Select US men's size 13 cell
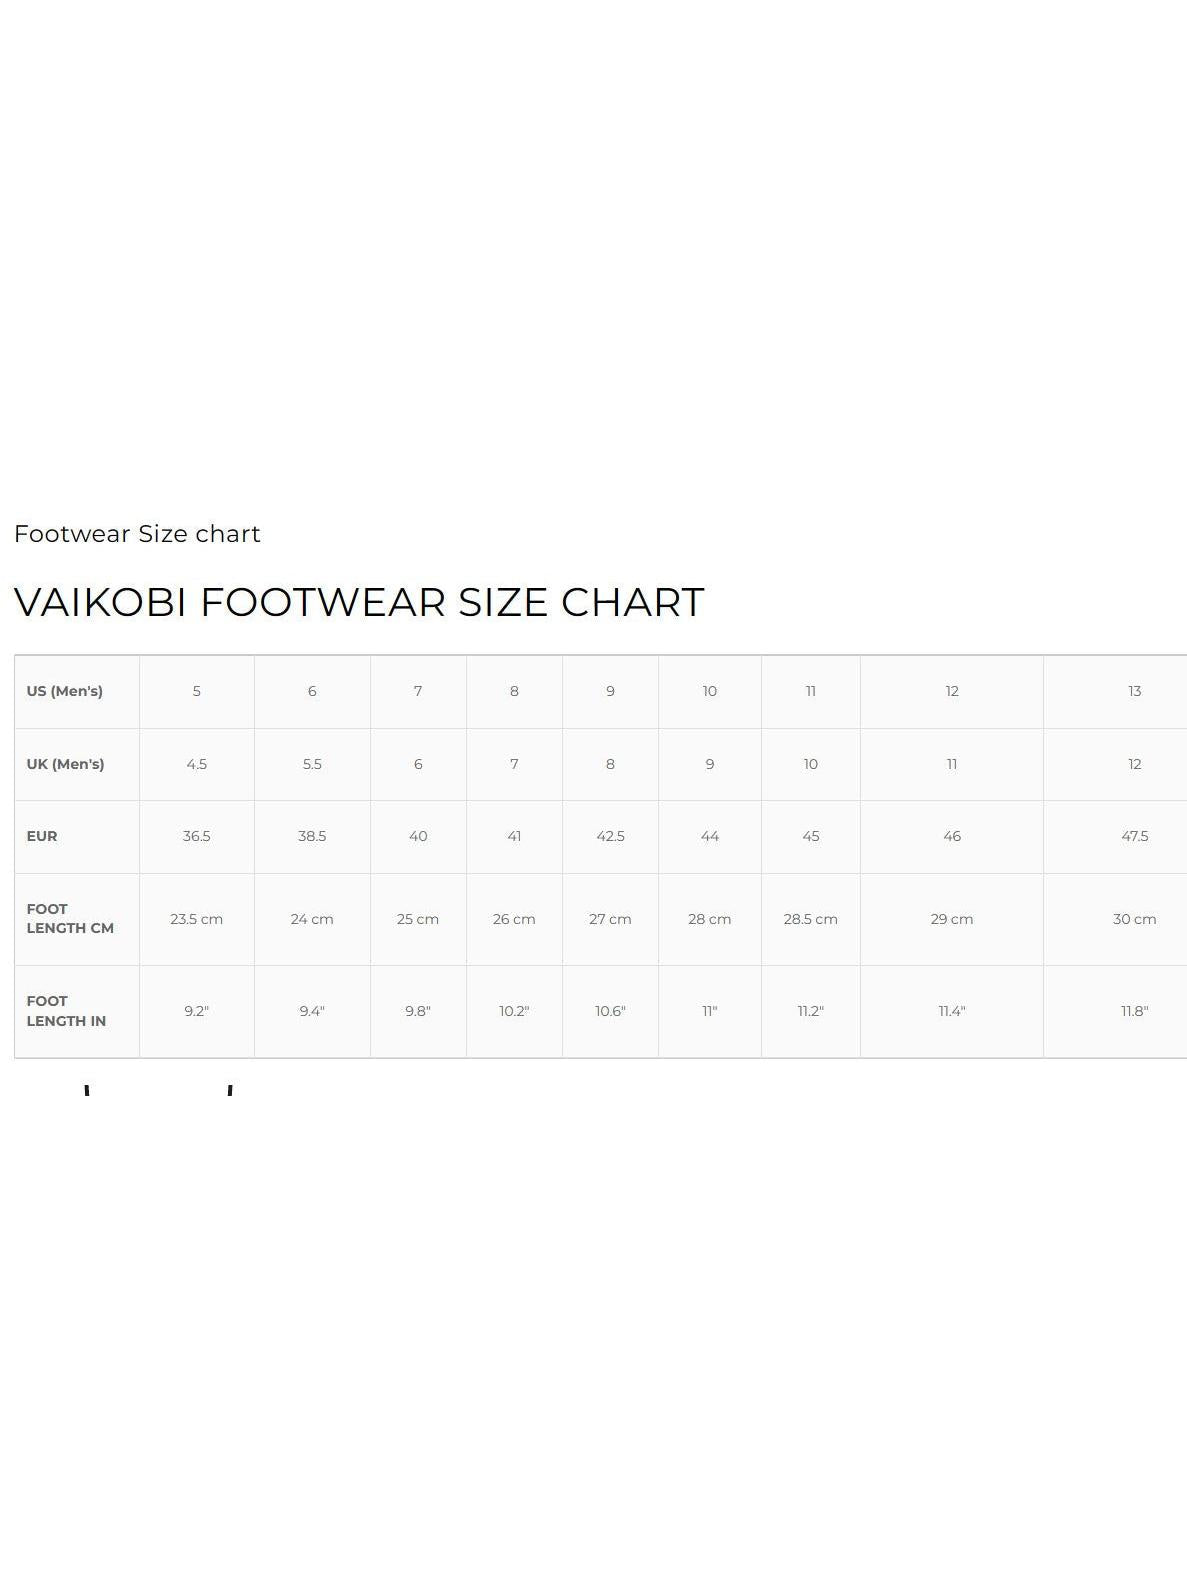 click(1134, 691)
